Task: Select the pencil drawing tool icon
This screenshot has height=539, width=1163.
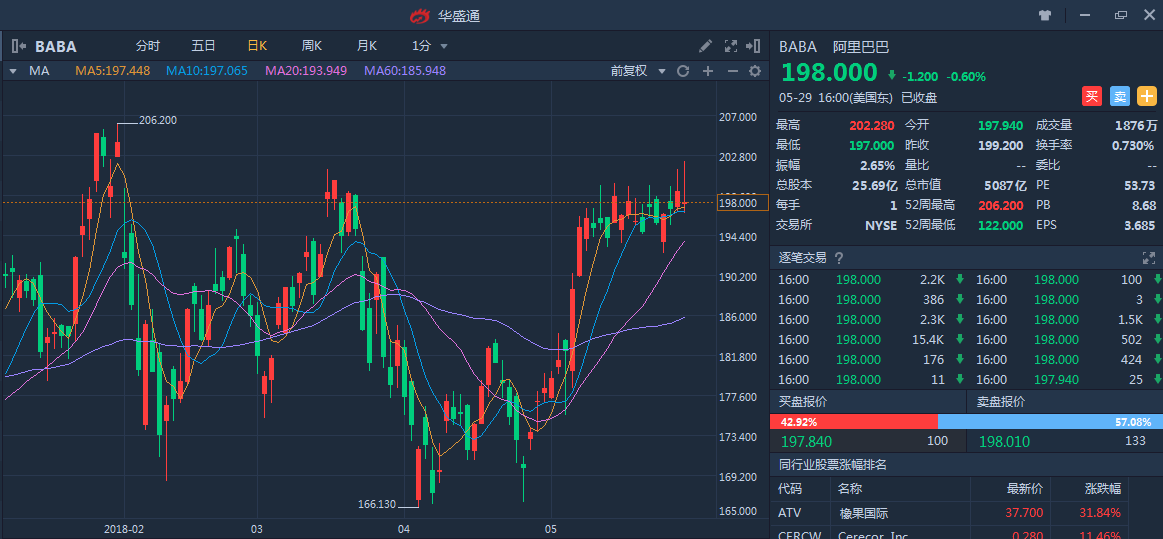Action: [x=705, y=46]
